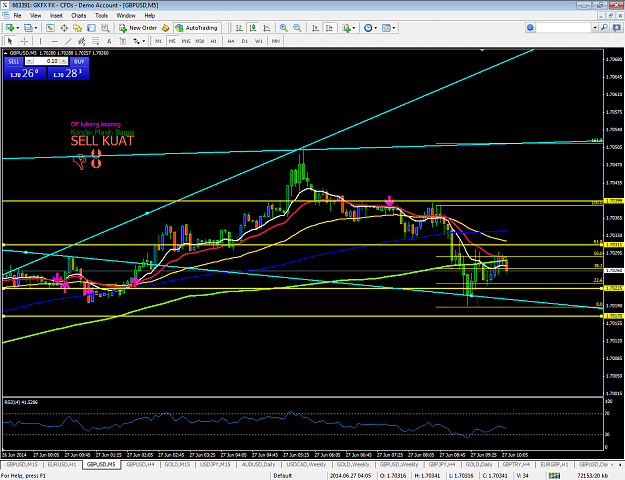Select the Fibonacci Retracement tool
This screenshot has height=480, width=625.
click(x=96, y=41)
